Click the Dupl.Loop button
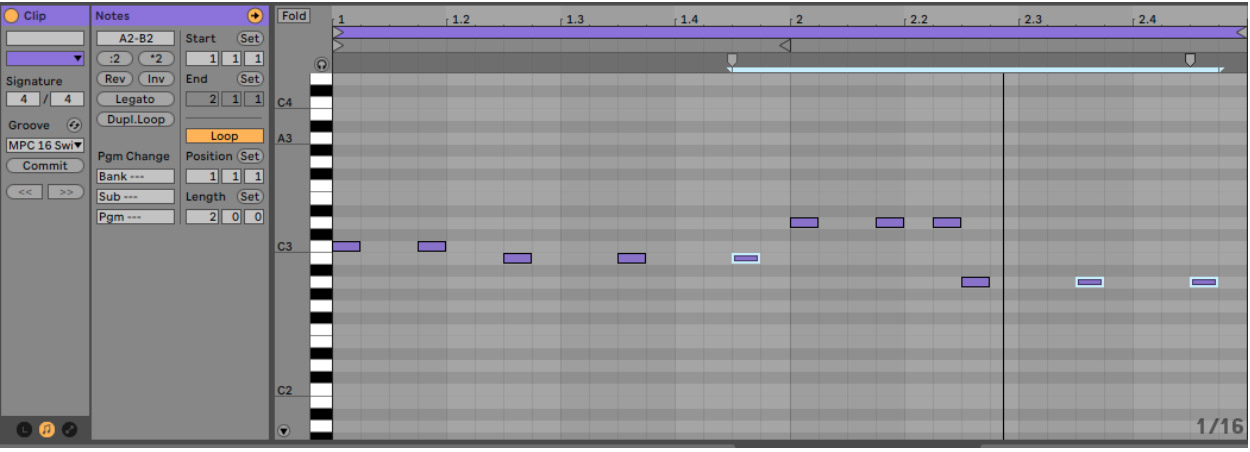Image resolution: width=1250 pixels, height=452 pixels. point(135,119)
